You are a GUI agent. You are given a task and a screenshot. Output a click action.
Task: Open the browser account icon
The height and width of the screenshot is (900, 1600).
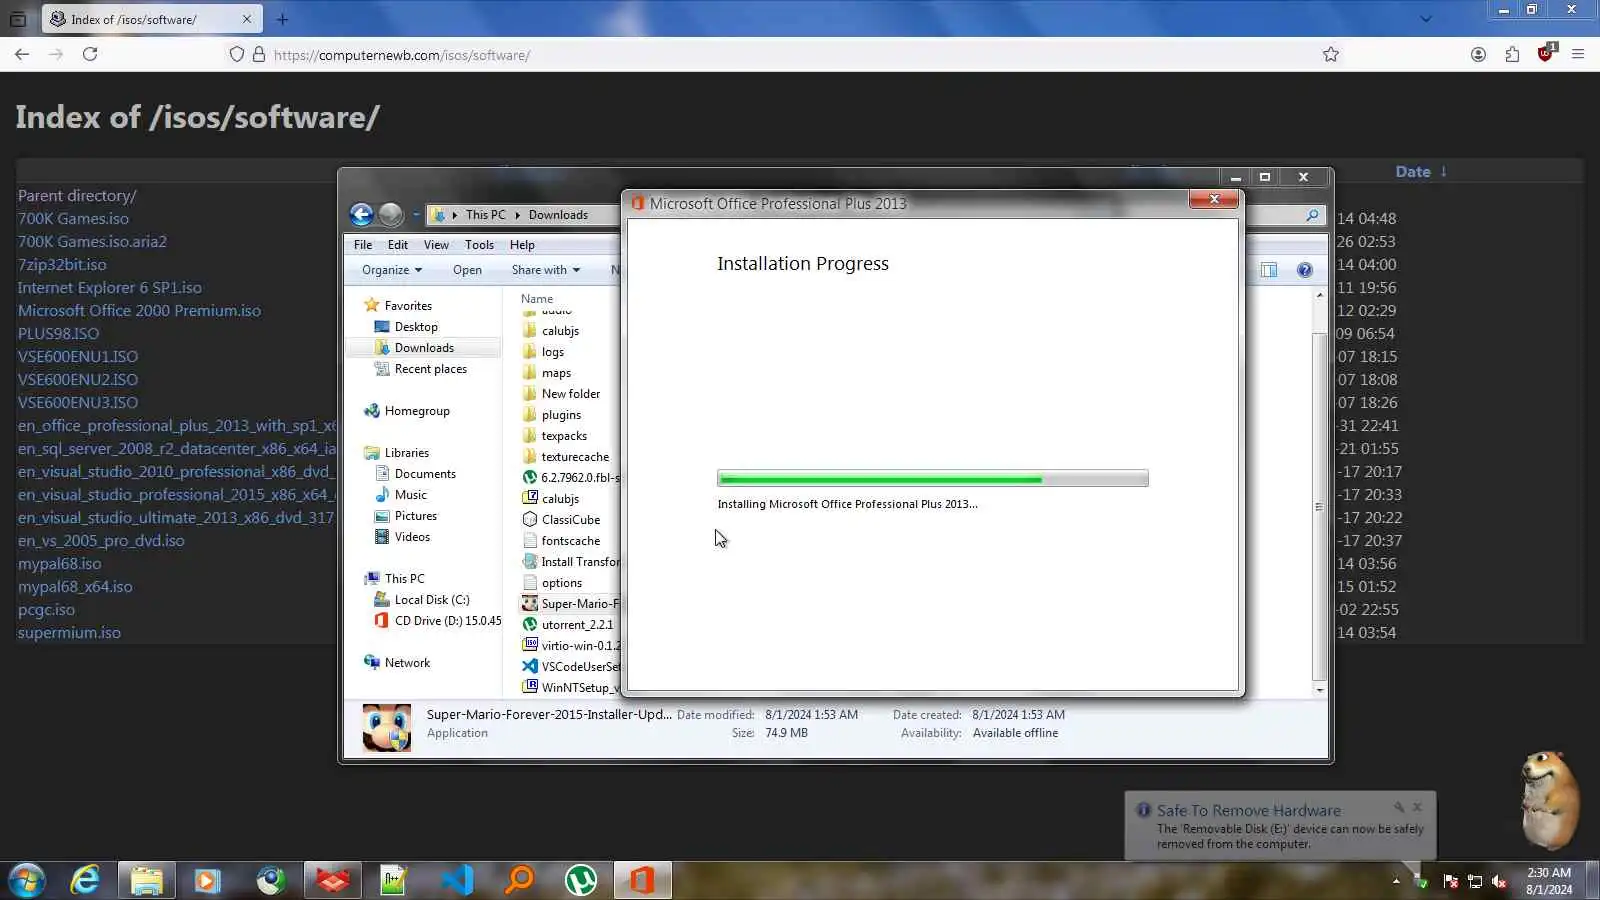(x=1478, y=55)
